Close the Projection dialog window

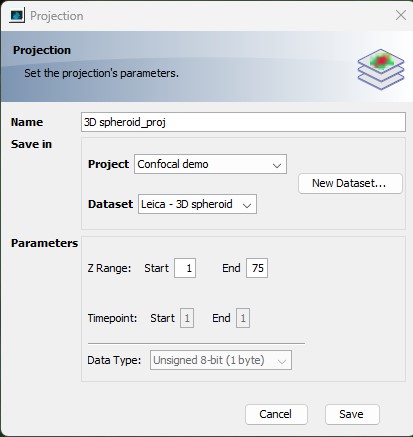pyautogui.click(x=401, y=15)
